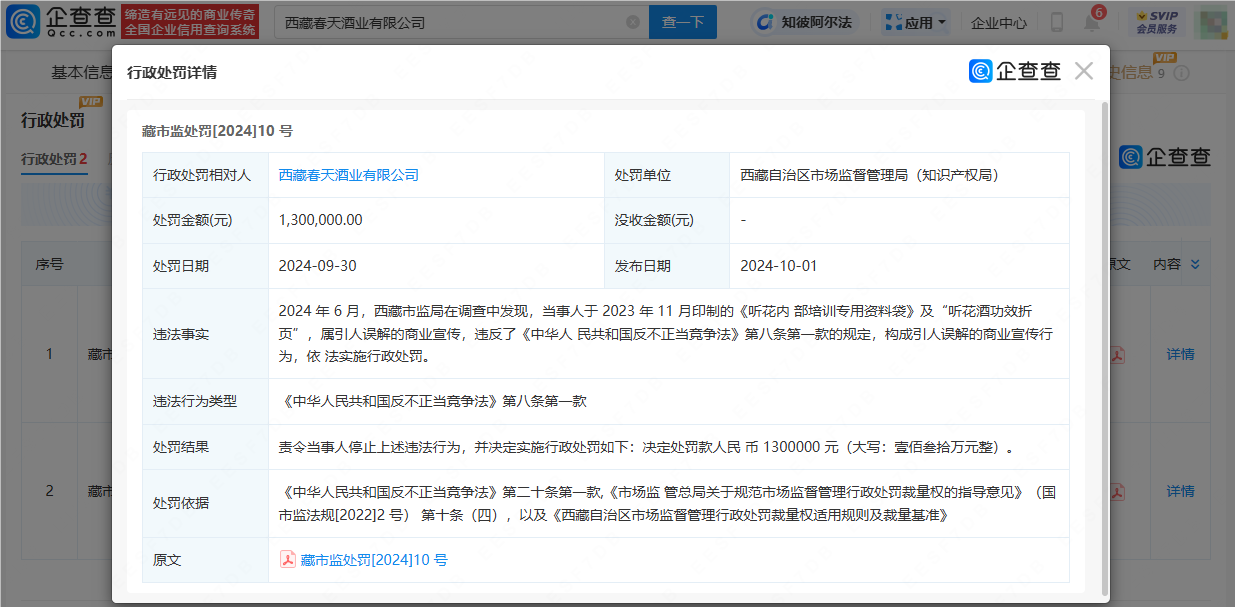Open 企业中心 in the header
Viewport: 1235px width, 607px height.
[998, 22]
